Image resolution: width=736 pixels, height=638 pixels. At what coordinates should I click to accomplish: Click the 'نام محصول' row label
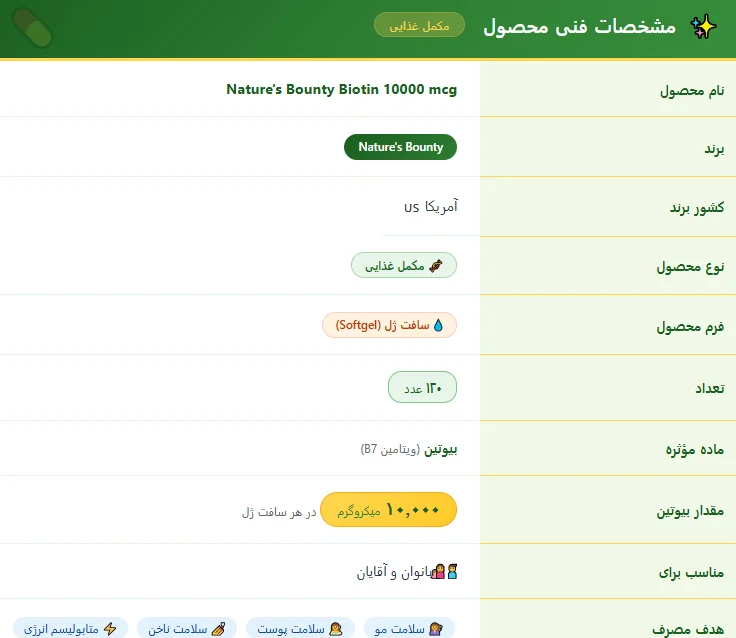coord(692,90)
